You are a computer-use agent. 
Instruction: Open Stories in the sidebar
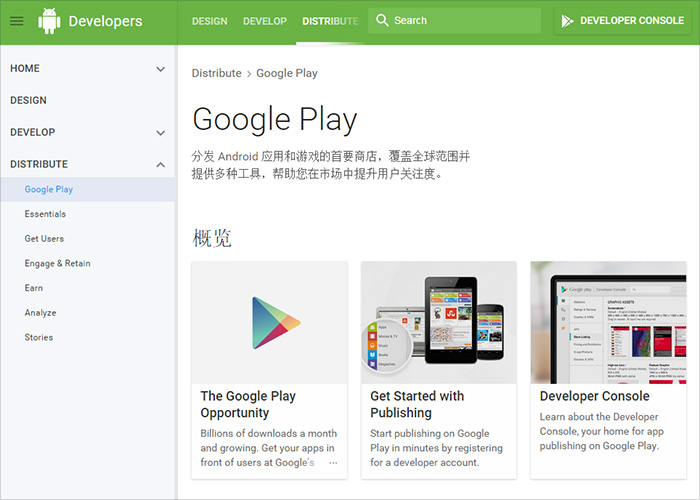39,338
